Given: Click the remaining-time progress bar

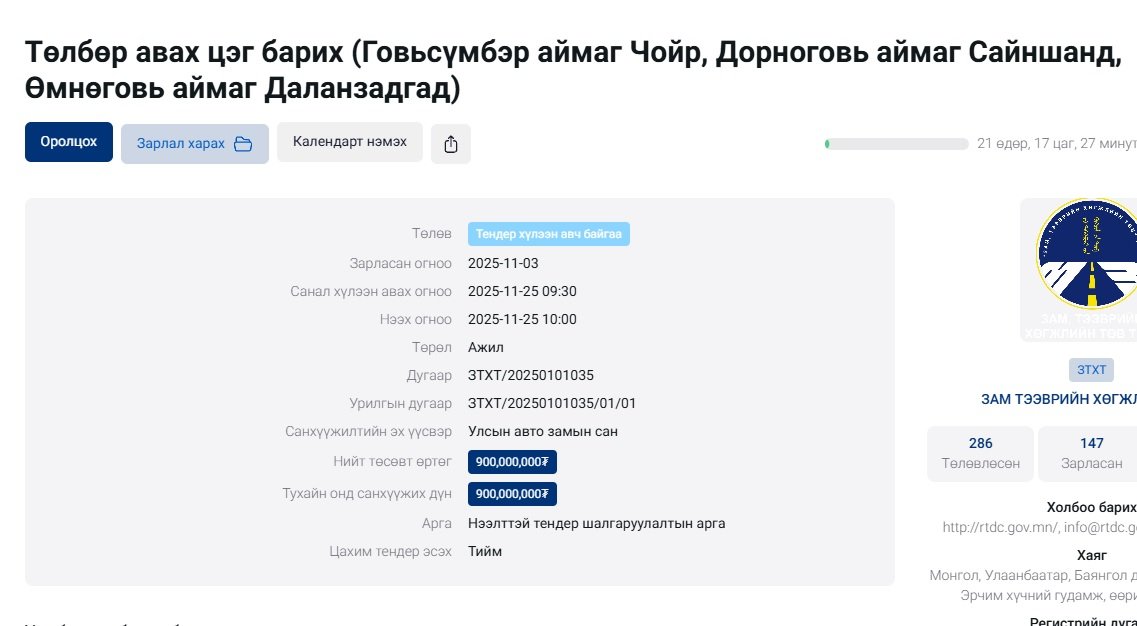Looking at the screenshot, I should point(896,144).
